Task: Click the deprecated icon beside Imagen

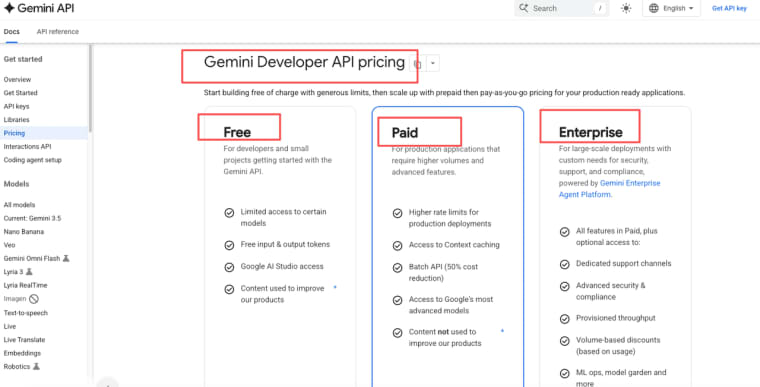Action: point(34,299)
